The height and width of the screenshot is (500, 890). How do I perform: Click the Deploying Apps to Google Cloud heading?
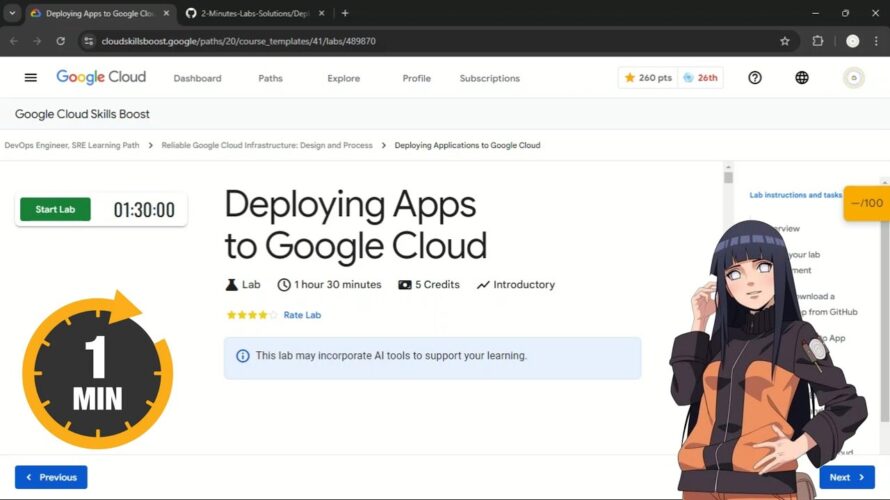(356, 225)
